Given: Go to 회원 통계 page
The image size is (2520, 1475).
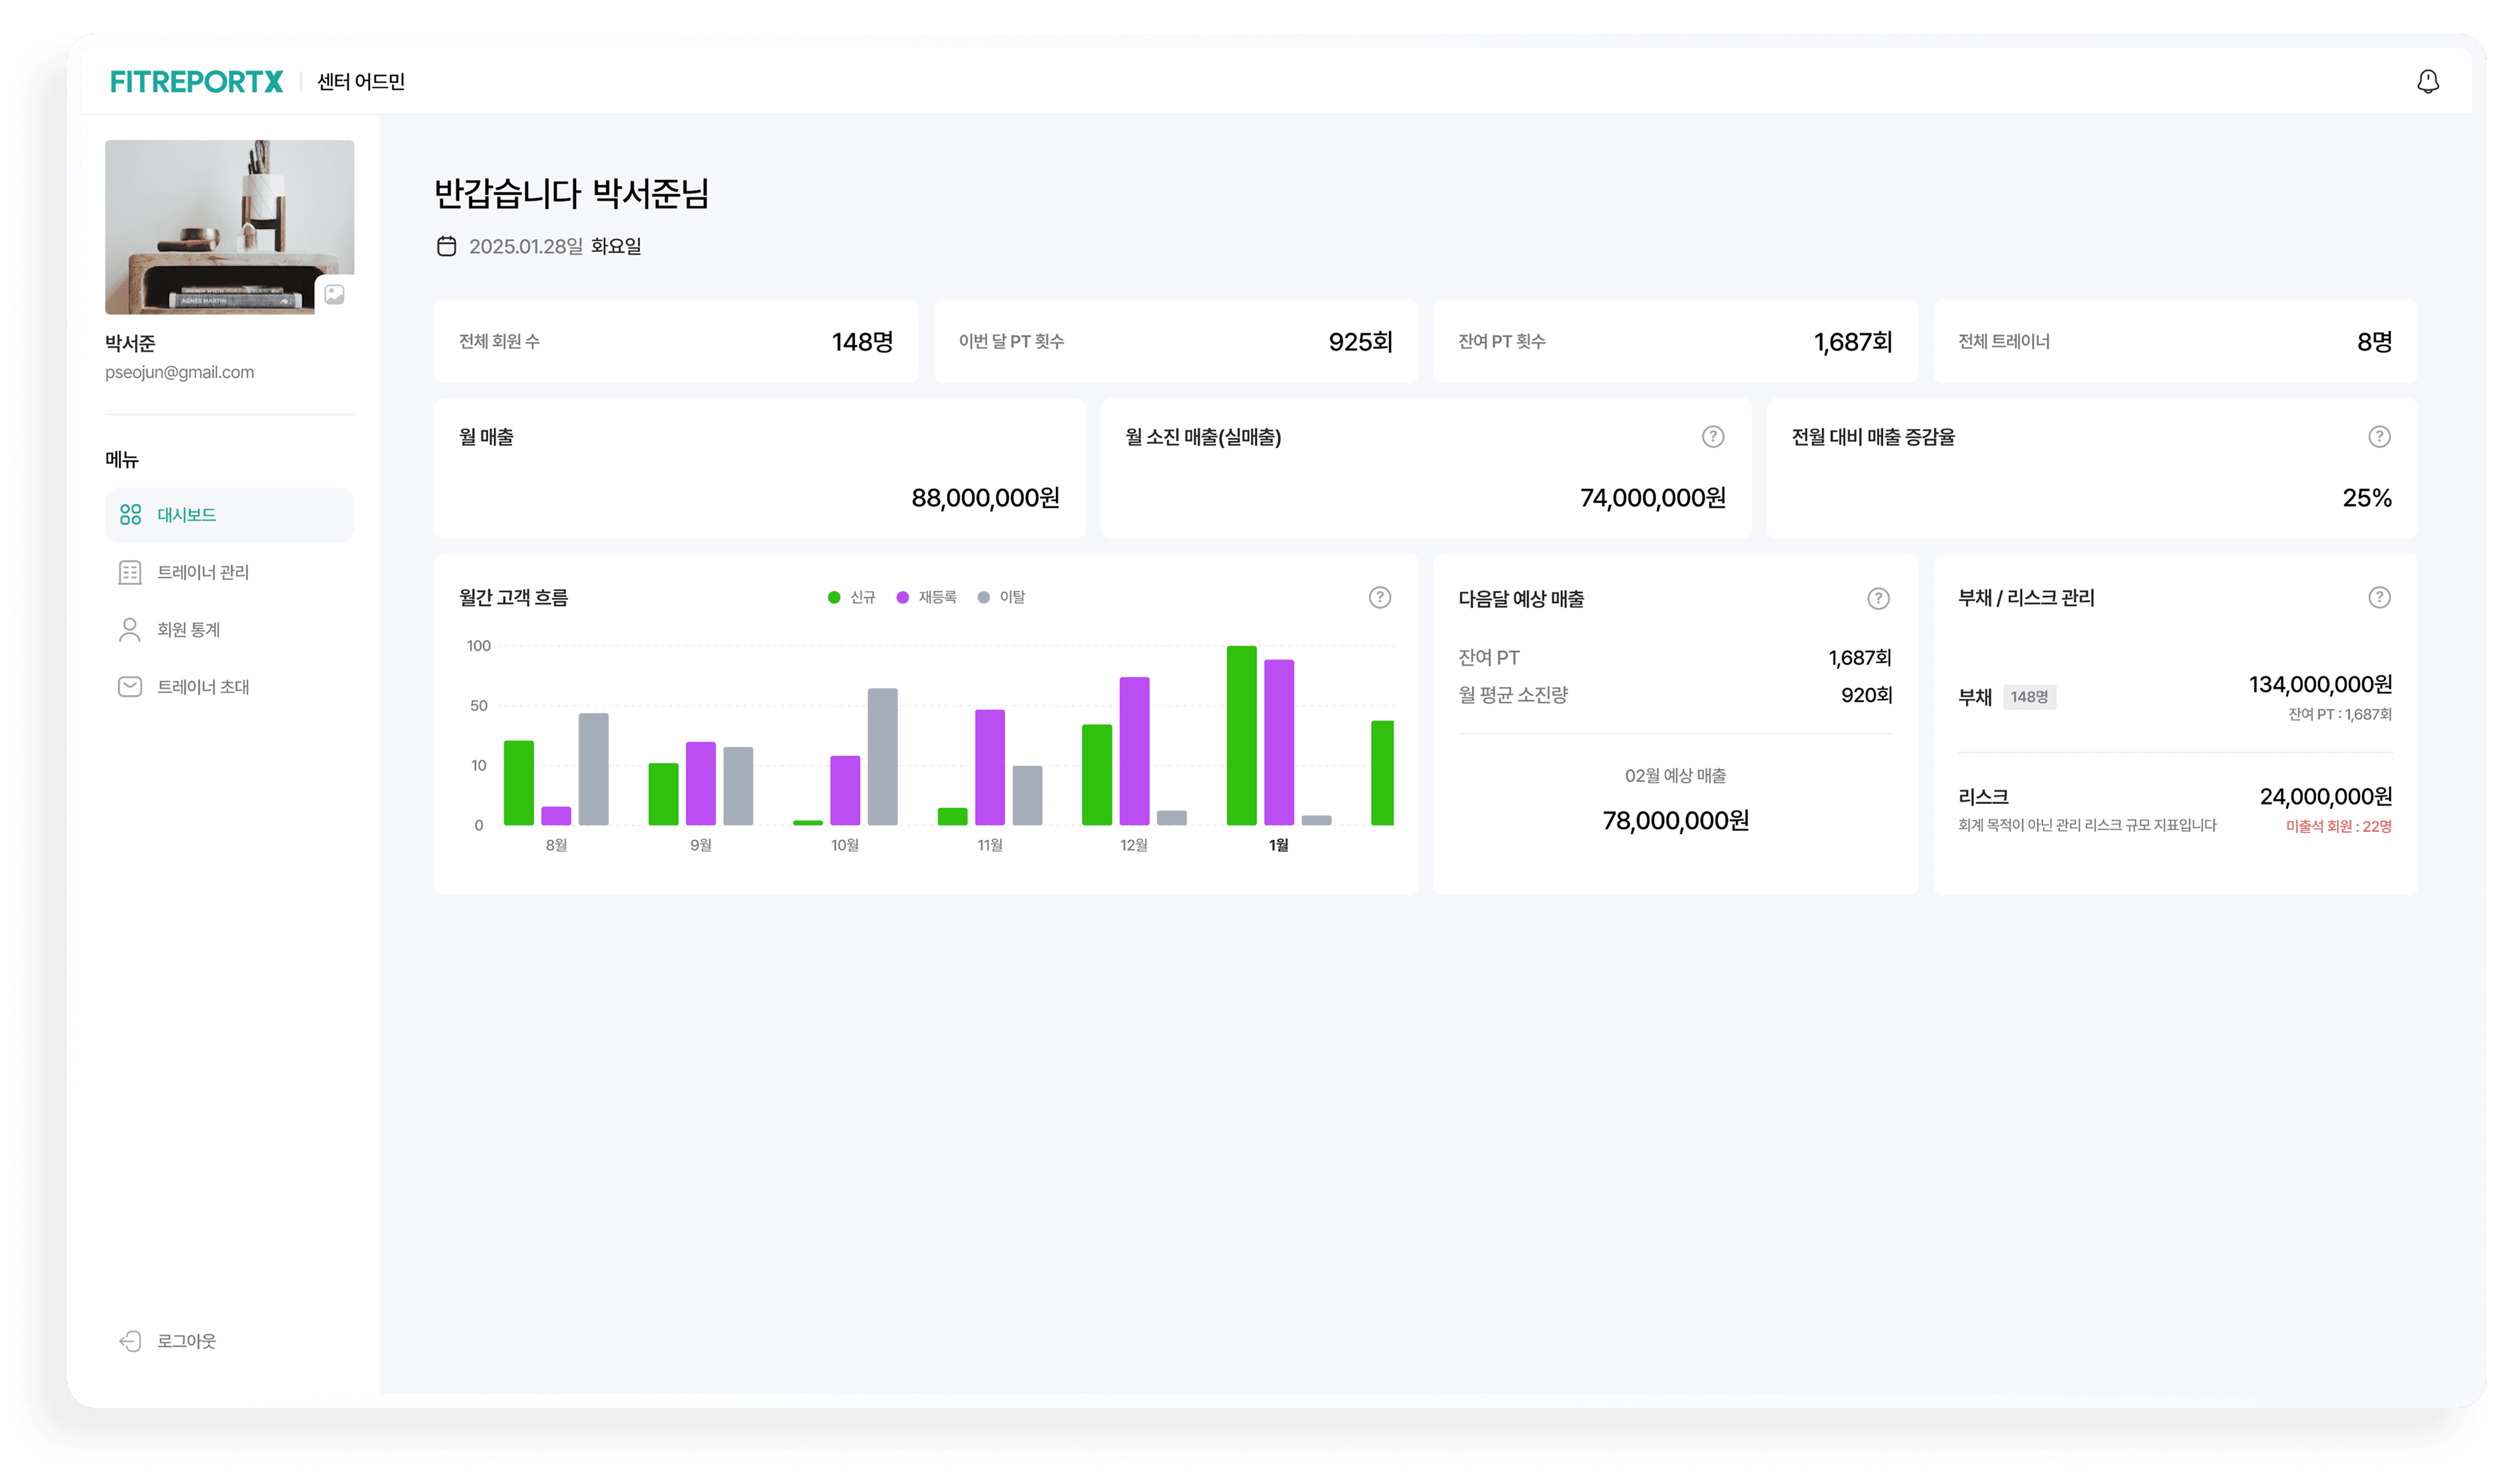Looking at the screenshot, I should 188,629.
